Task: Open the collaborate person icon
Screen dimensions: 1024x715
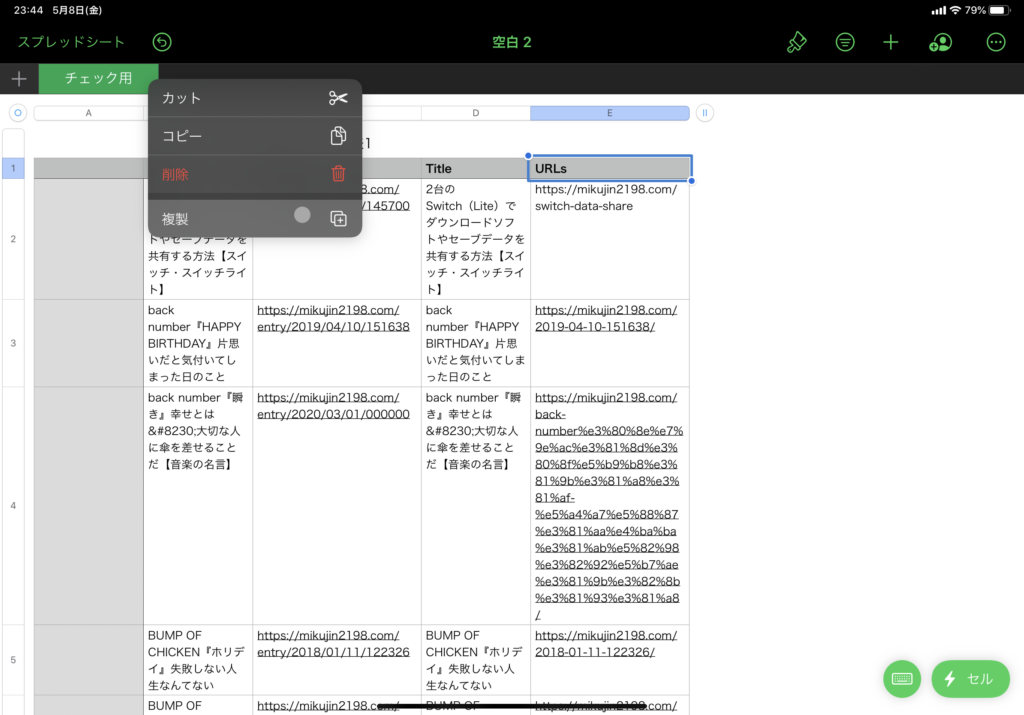Action: [940, 42]
